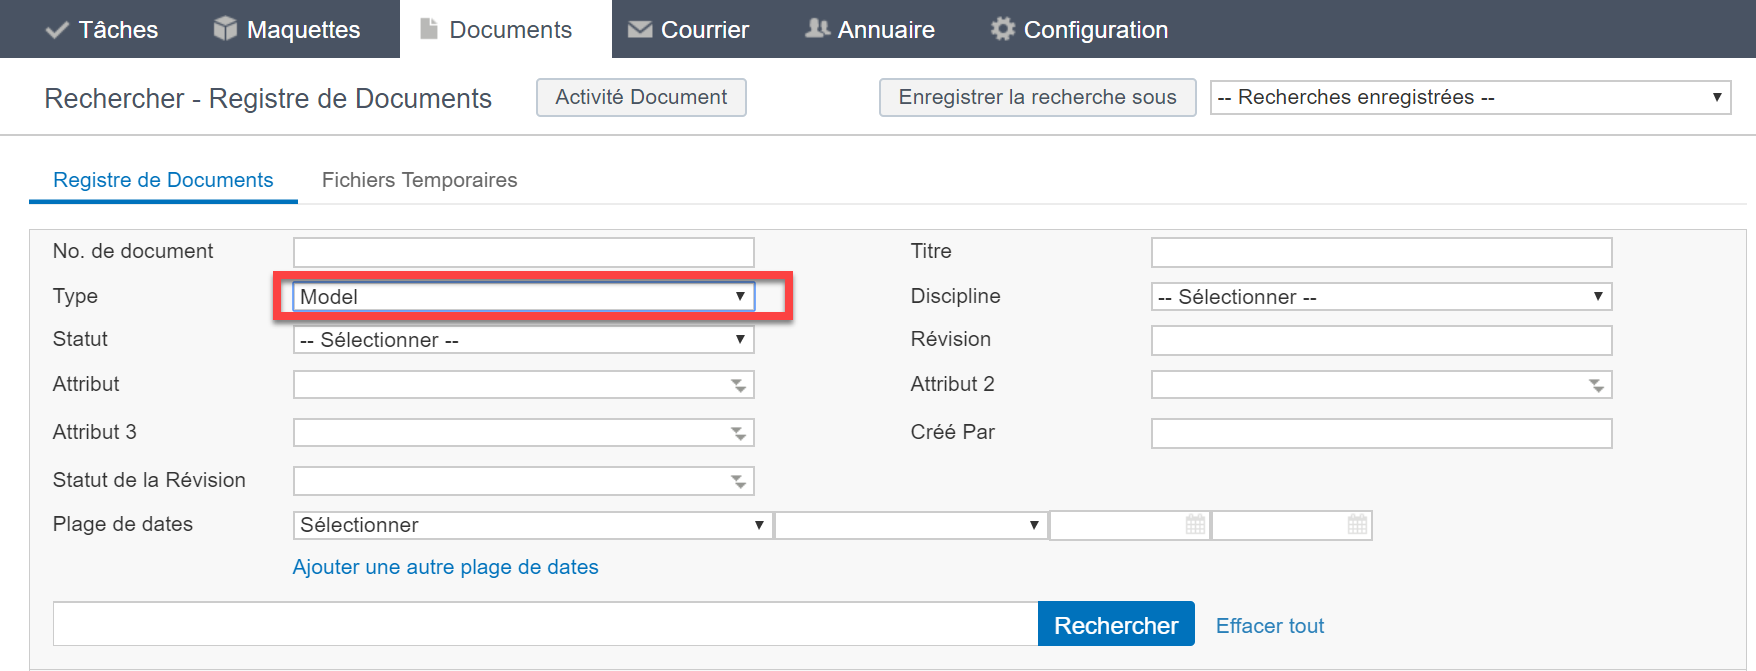1756x671 pixels.
Task: Open the second Plage de dates dropdown
Action: coord(911,525)
